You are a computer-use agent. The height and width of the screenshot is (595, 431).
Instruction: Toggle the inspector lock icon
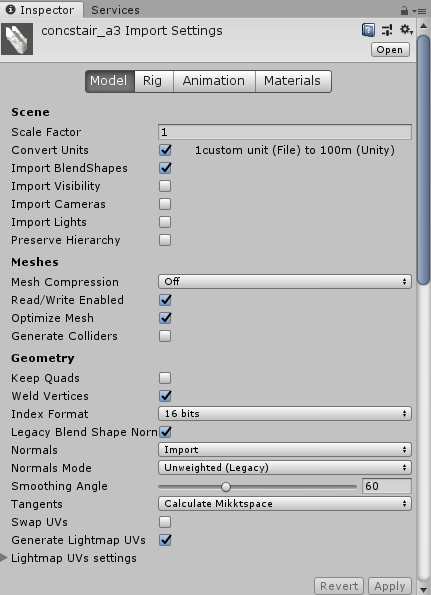404,11
